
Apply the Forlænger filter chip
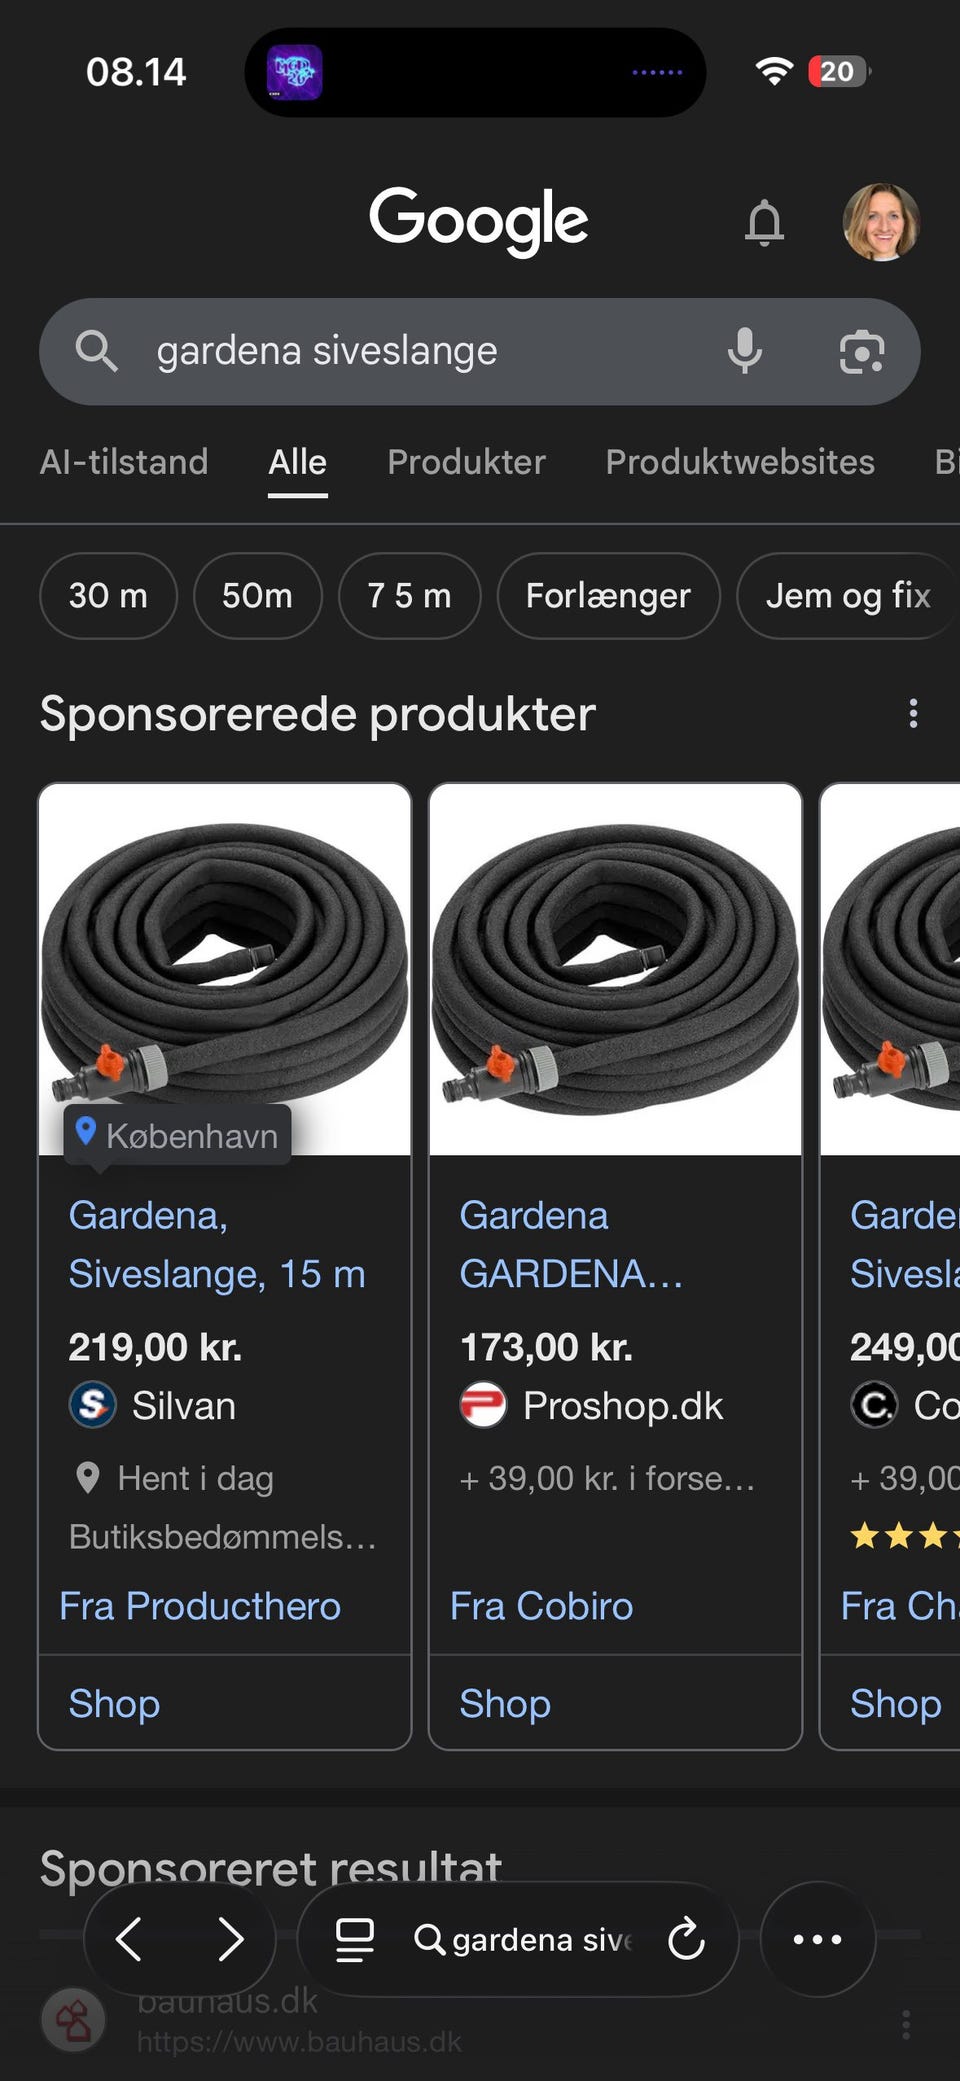[608, 596]
